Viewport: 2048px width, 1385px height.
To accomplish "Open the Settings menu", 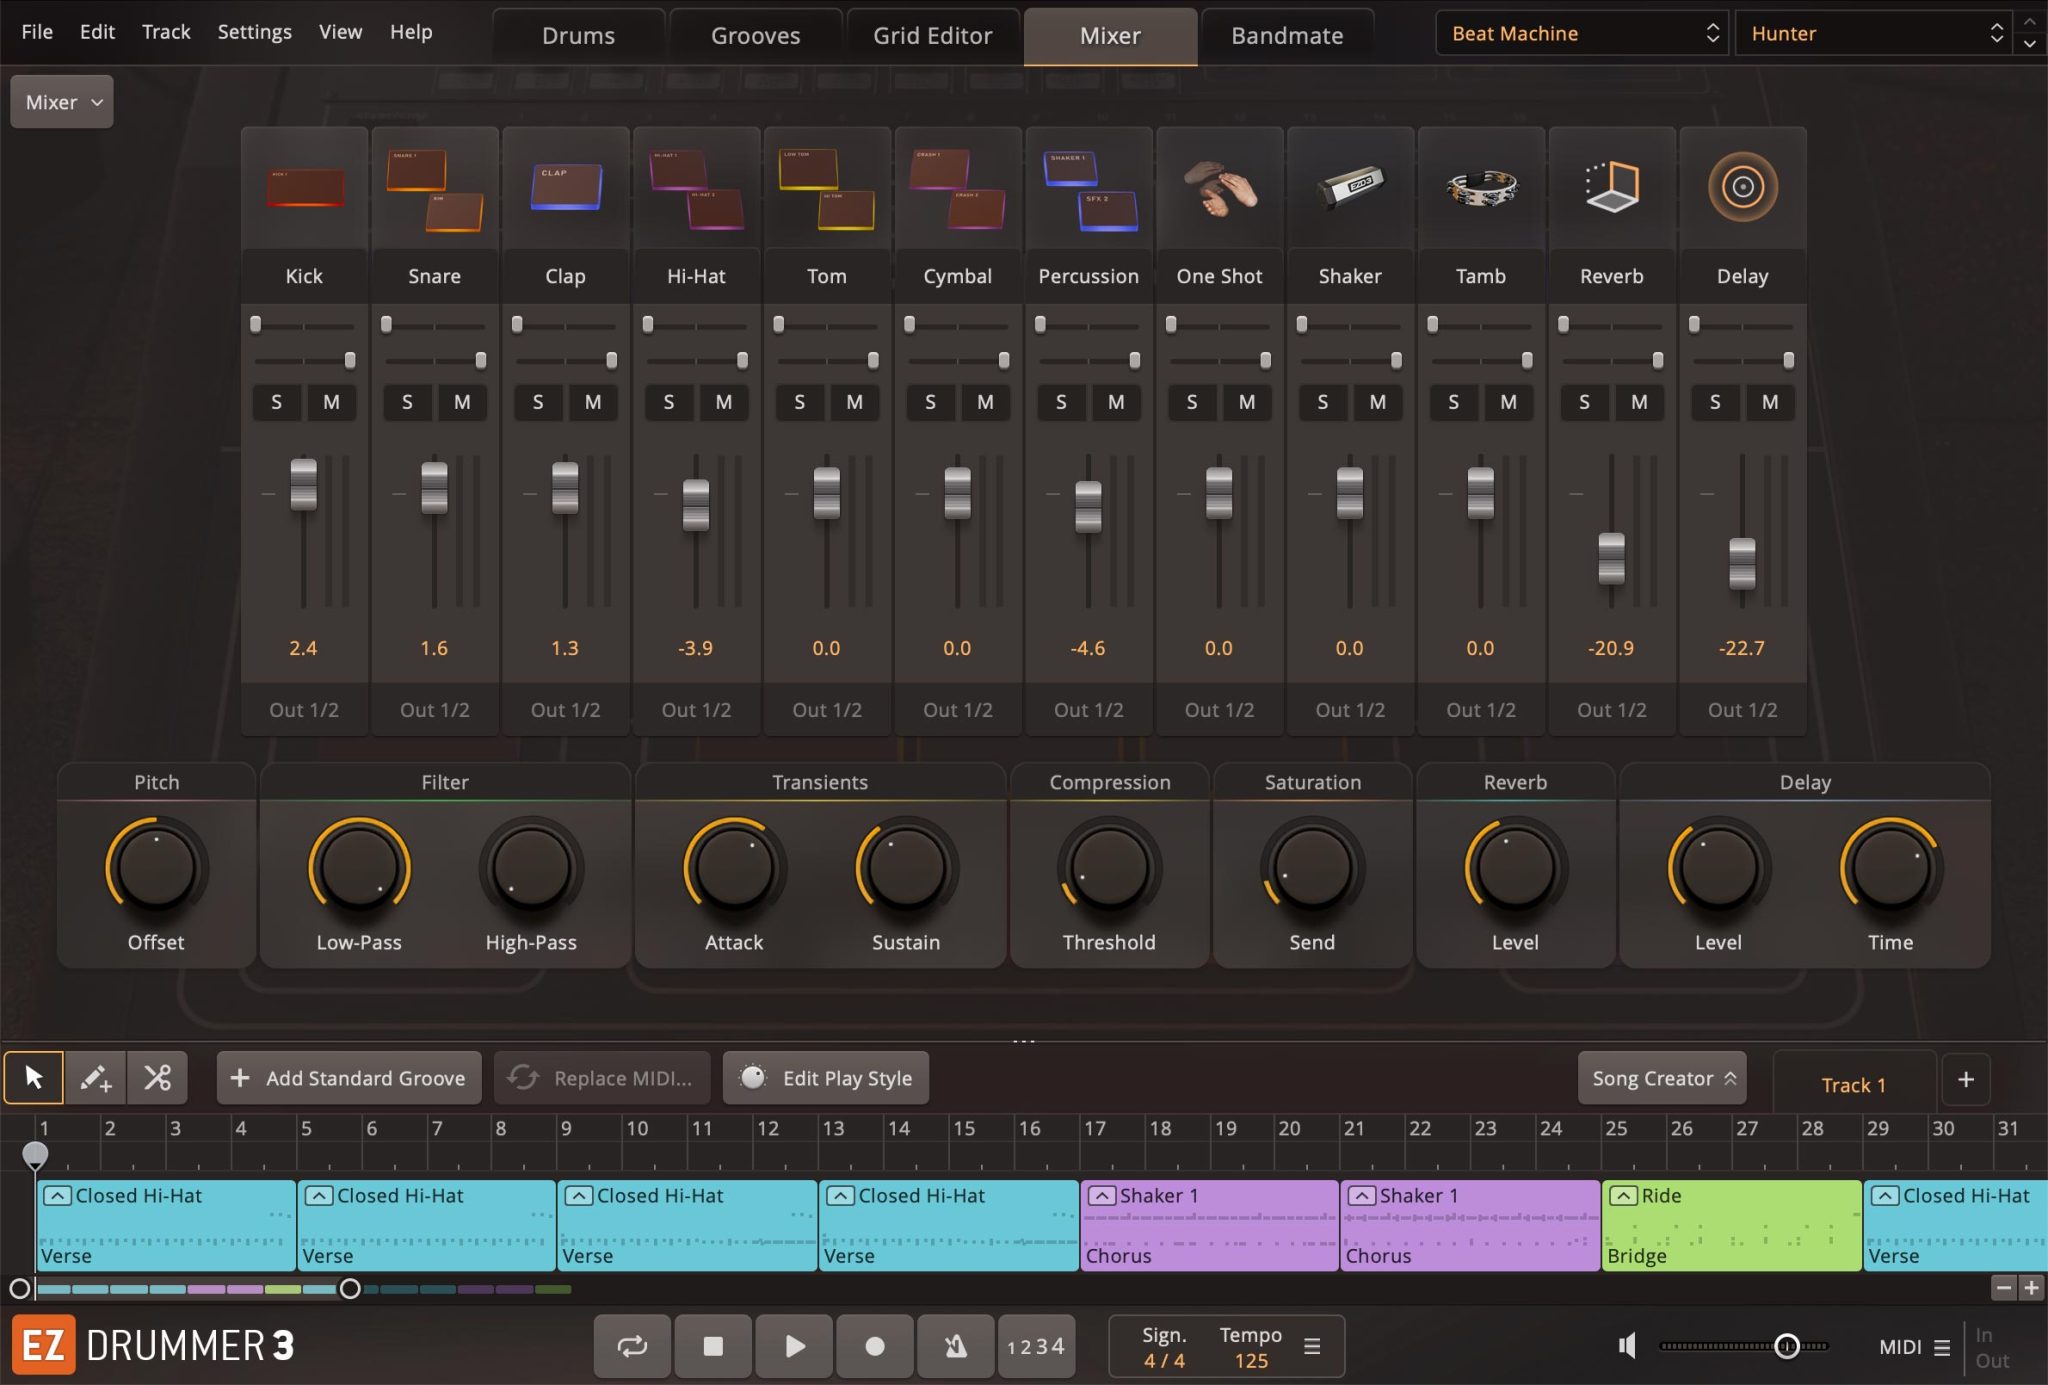I will coord(254,32).
